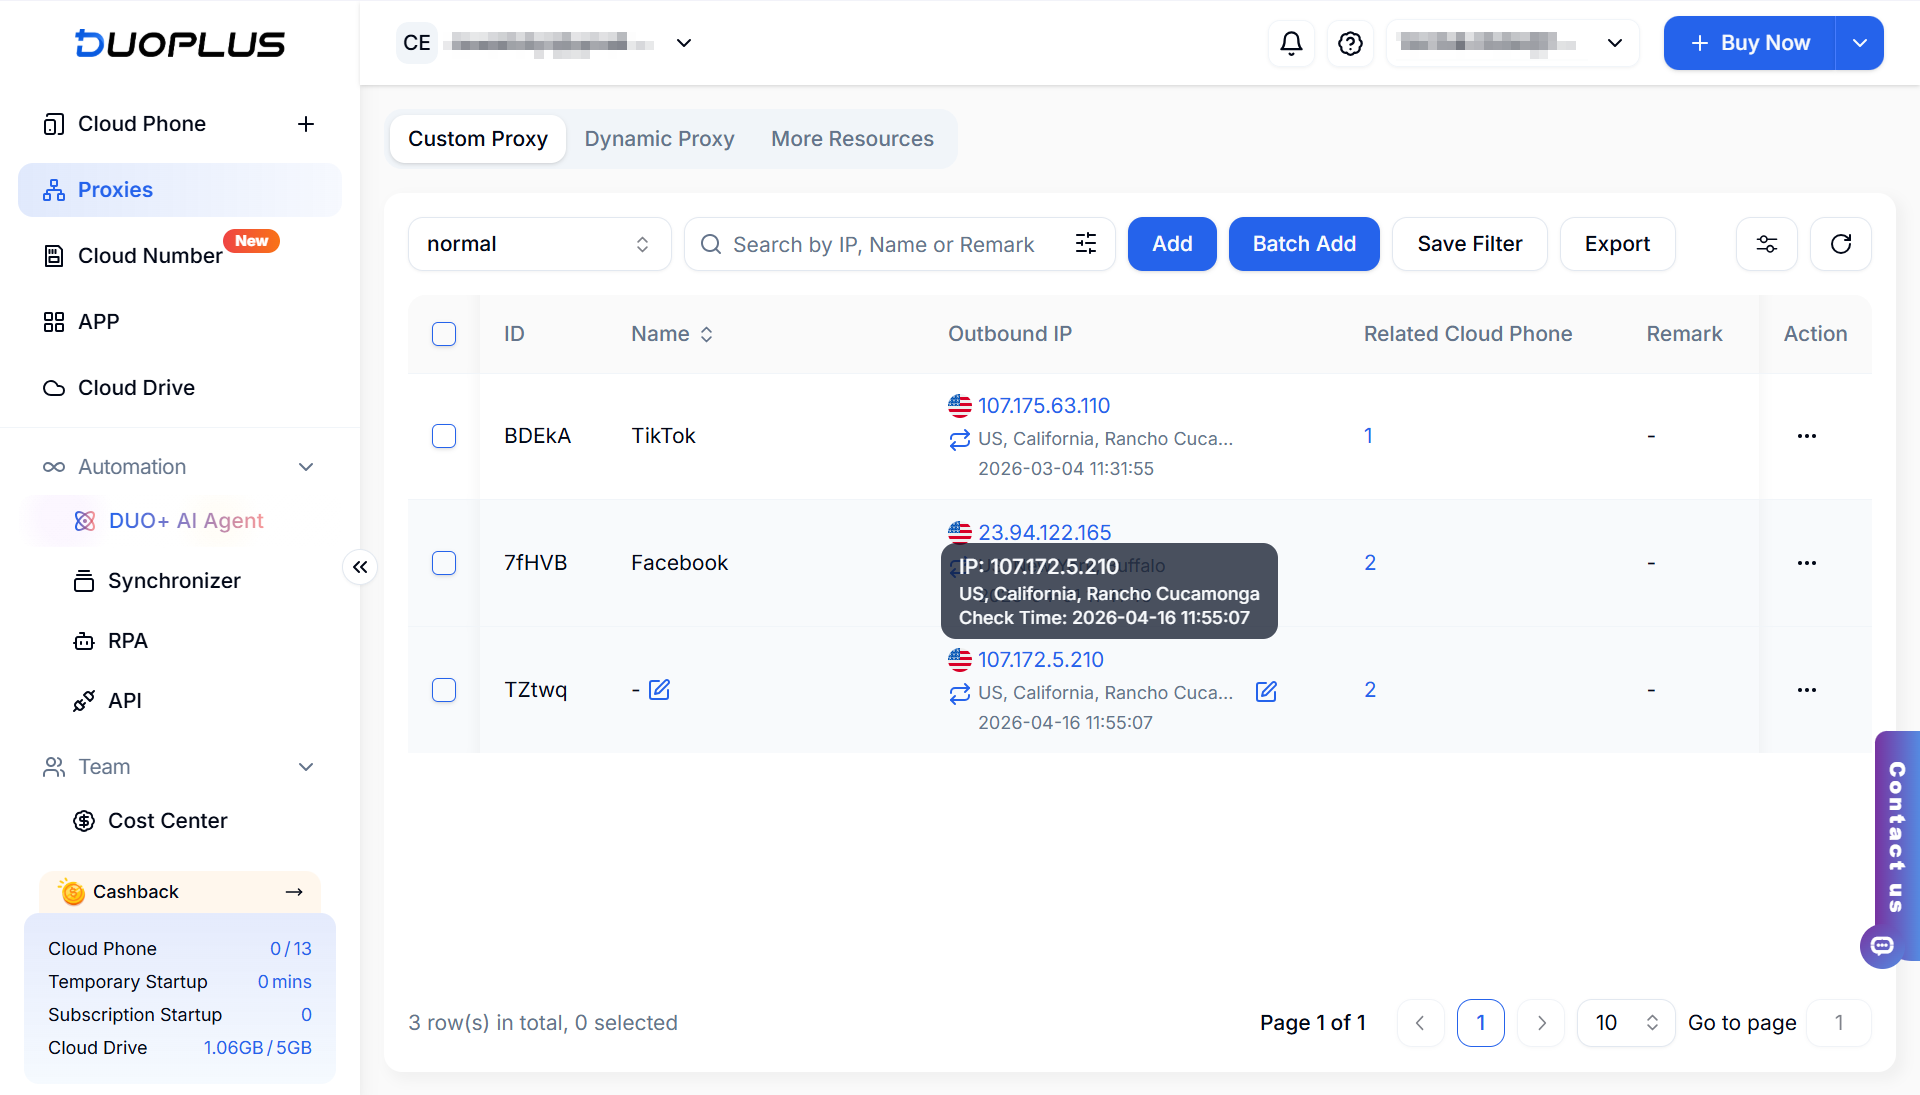Open the chat bubble support icon

click(1882, 946)
